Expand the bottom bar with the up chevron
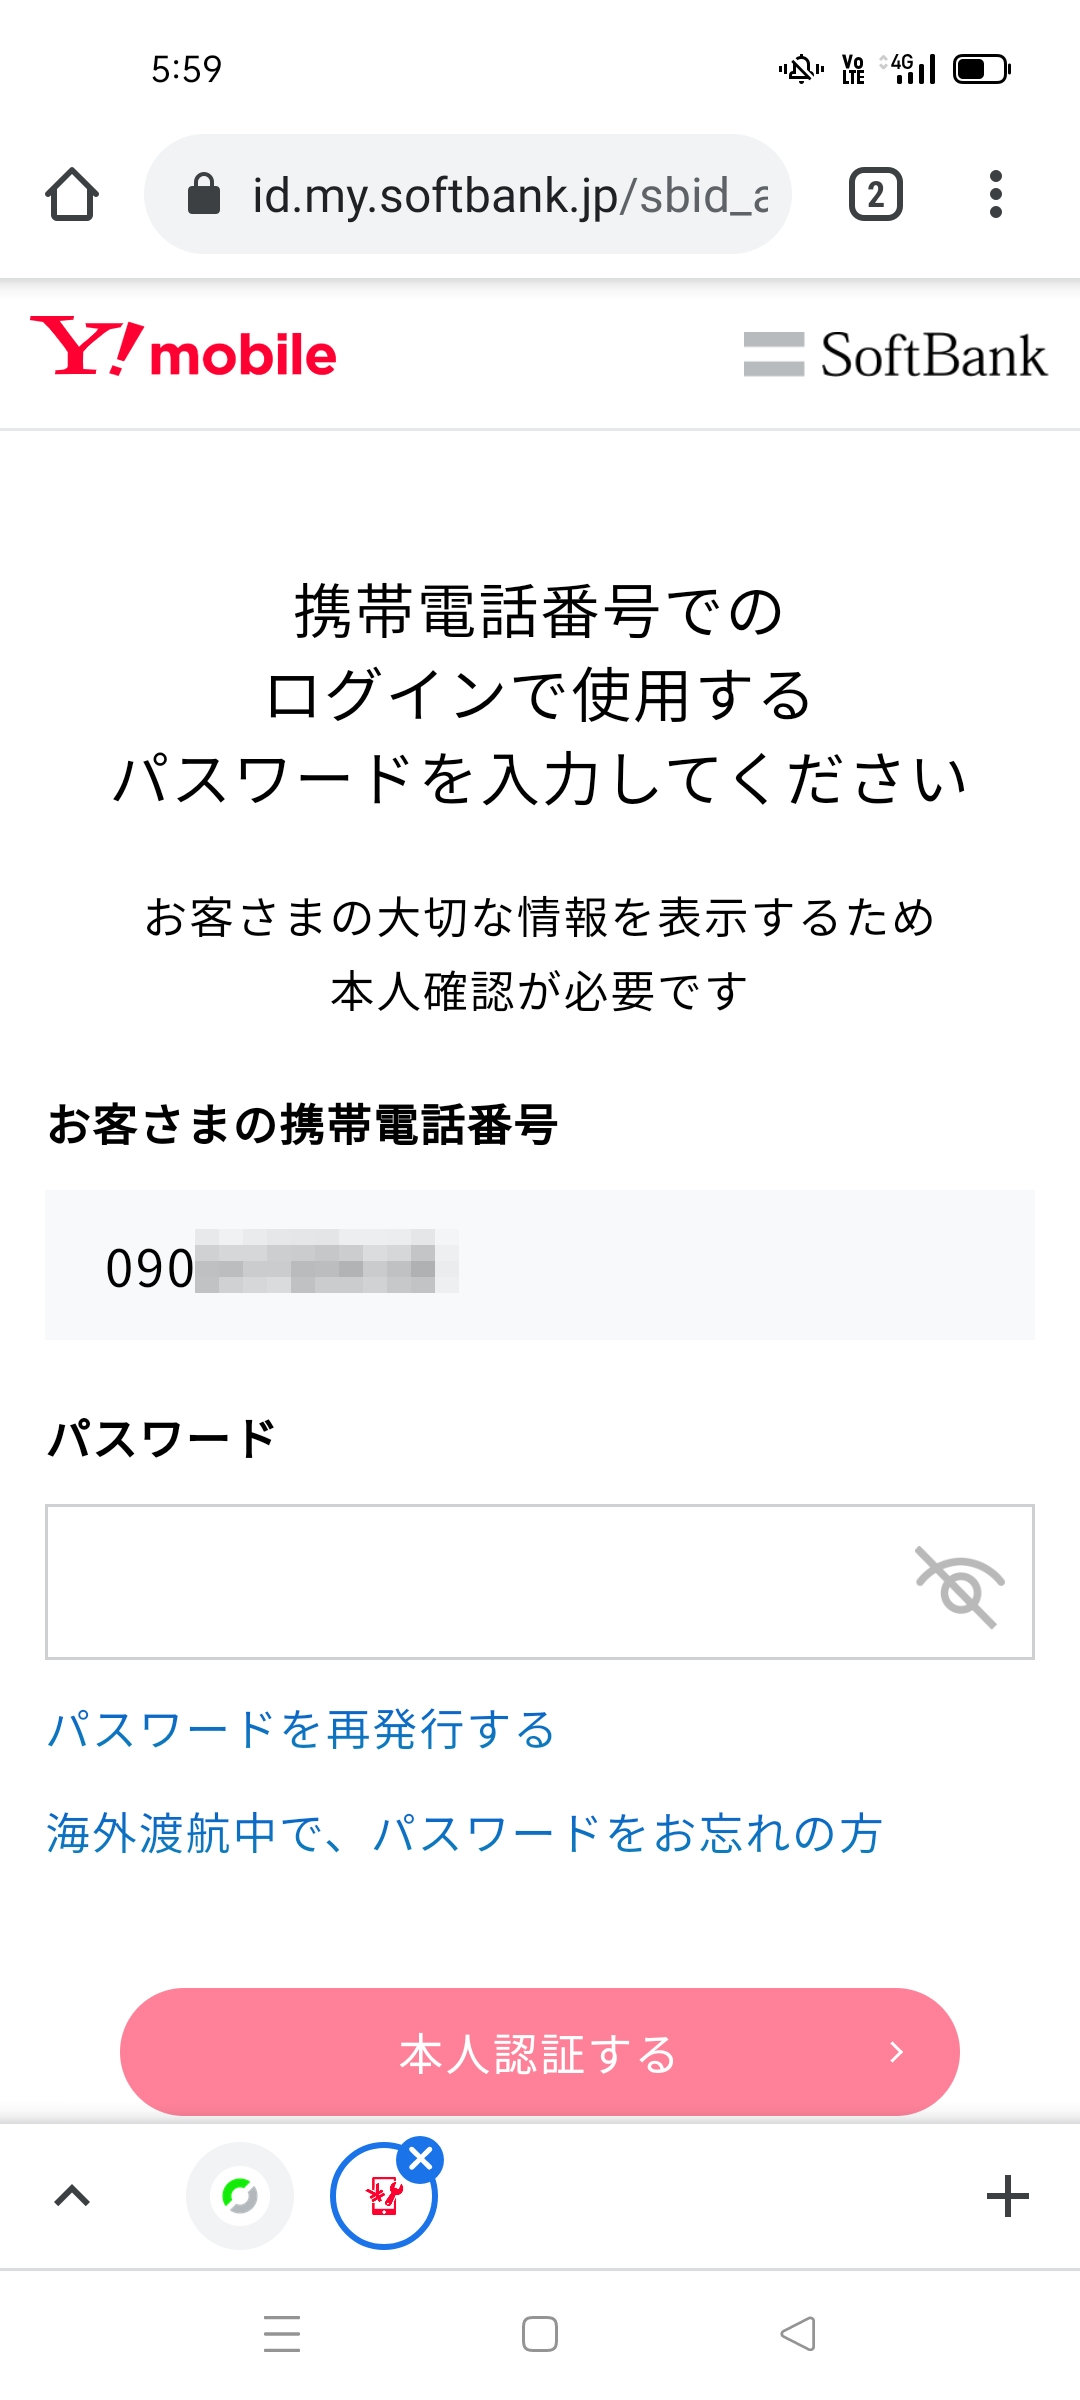1080x2400 pixels. (72, 2196)
